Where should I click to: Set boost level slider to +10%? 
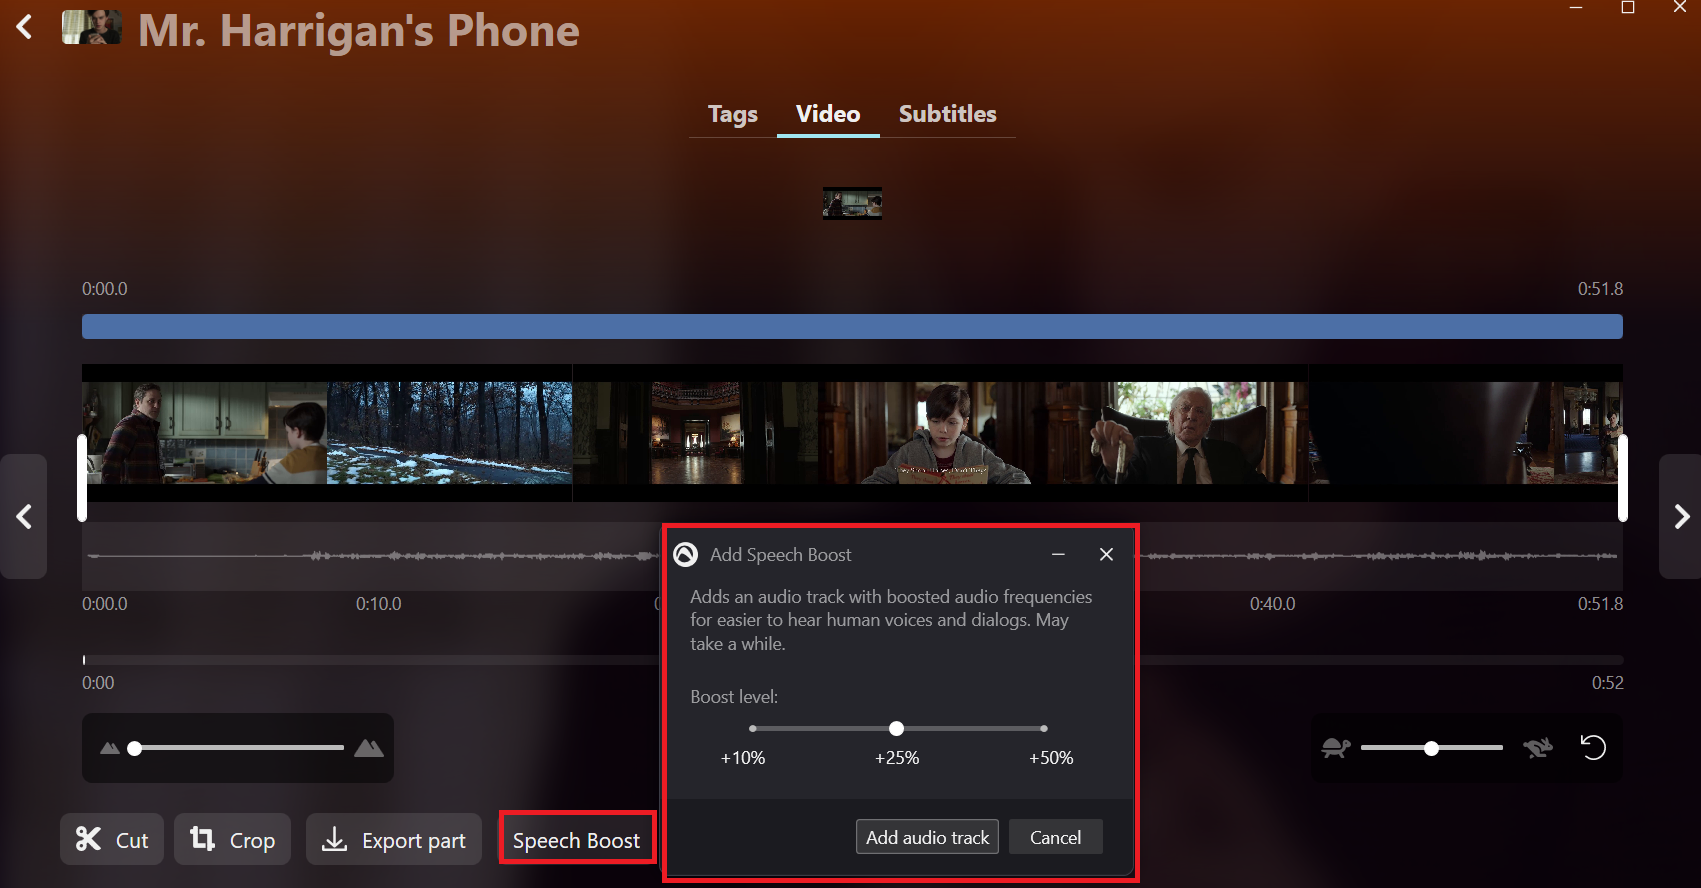[x=753, y=729]
